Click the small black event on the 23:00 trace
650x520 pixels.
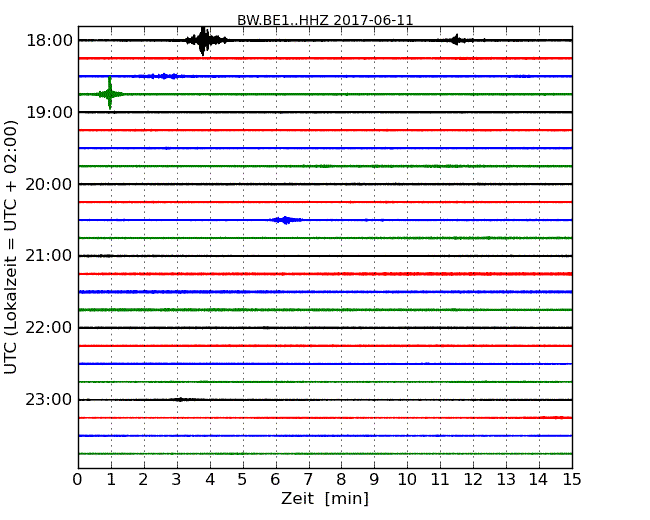181,399
